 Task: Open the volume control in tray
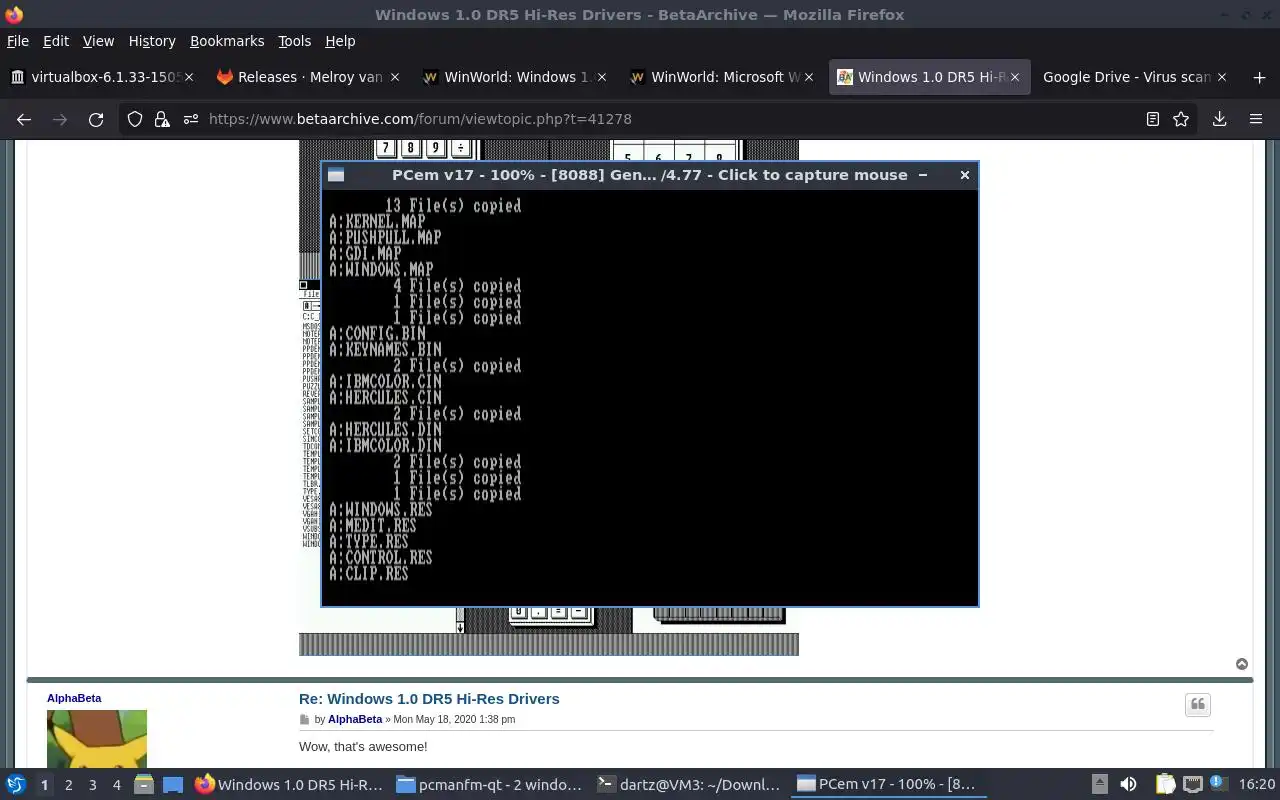[1128, 785]
